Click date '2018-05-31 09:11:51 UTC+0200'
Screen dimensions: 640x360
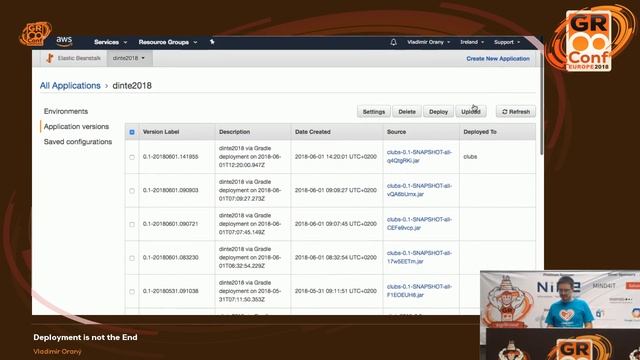[336, 291]
